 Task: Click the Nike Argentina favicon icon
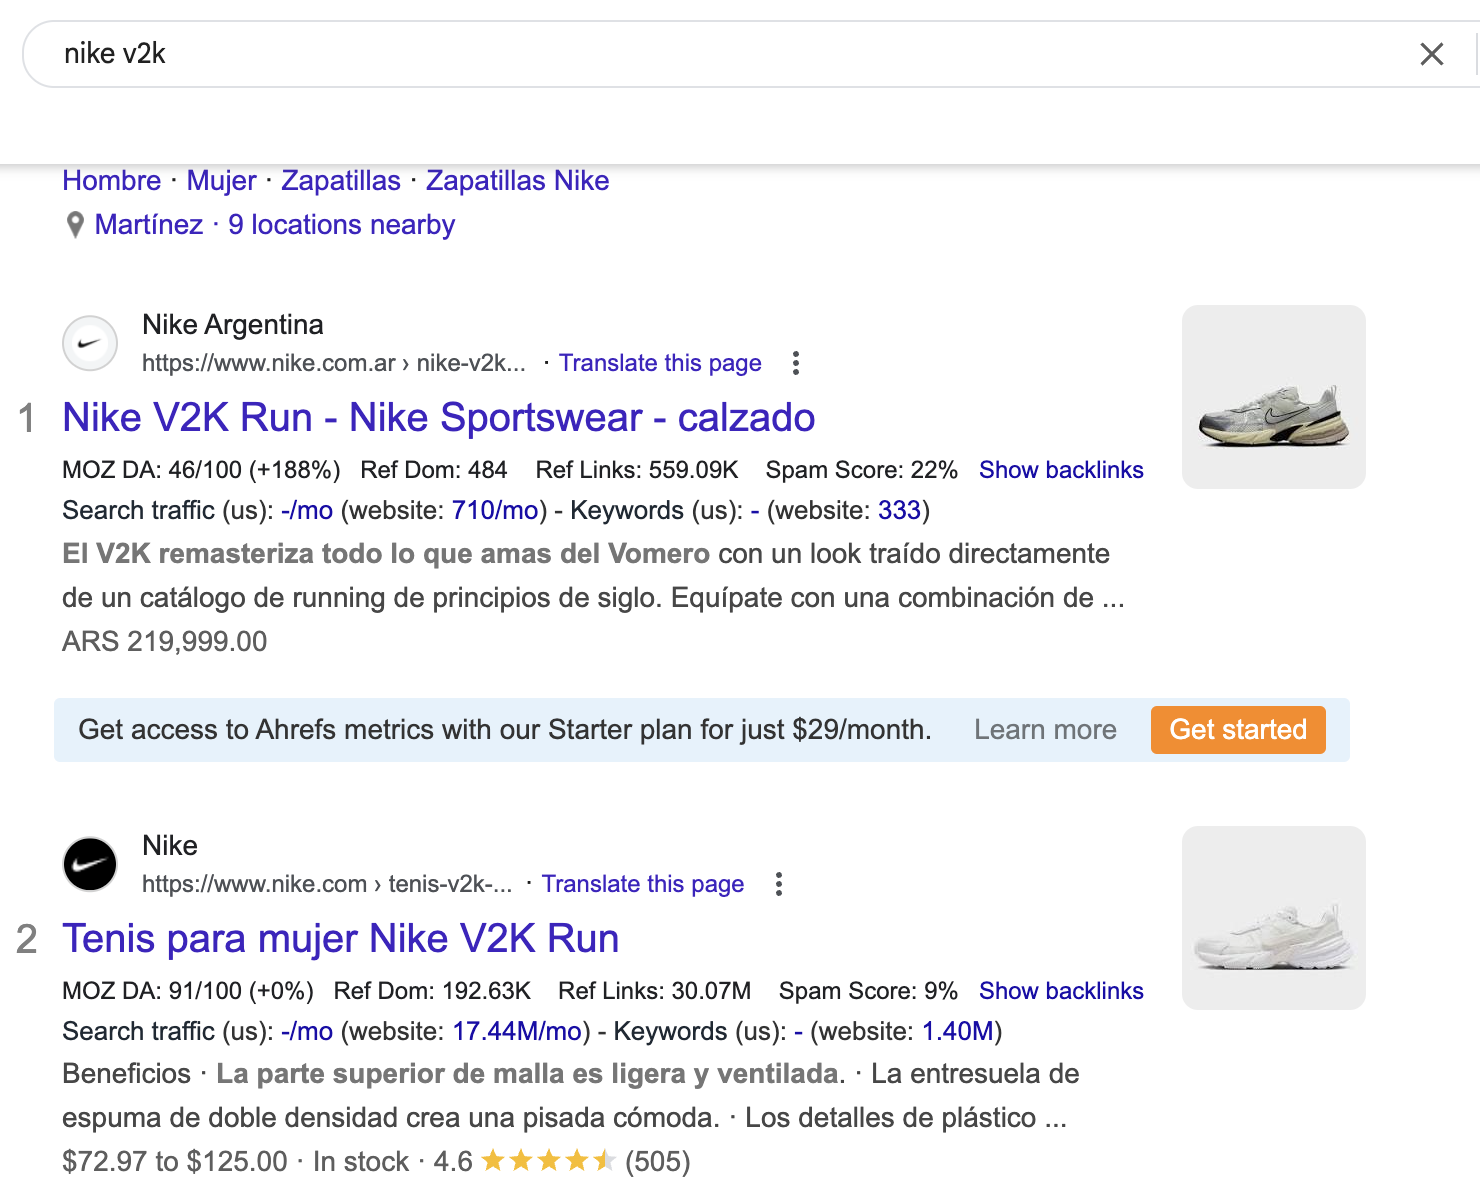pos(90,343)
